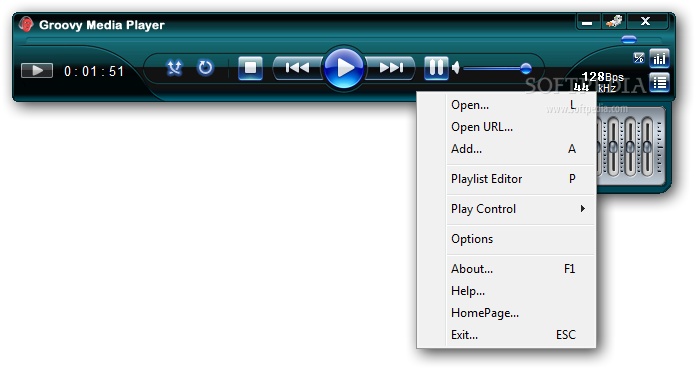Start playback with the large round Play button
The height and width of the screenshot is (369, 696).
344,68
